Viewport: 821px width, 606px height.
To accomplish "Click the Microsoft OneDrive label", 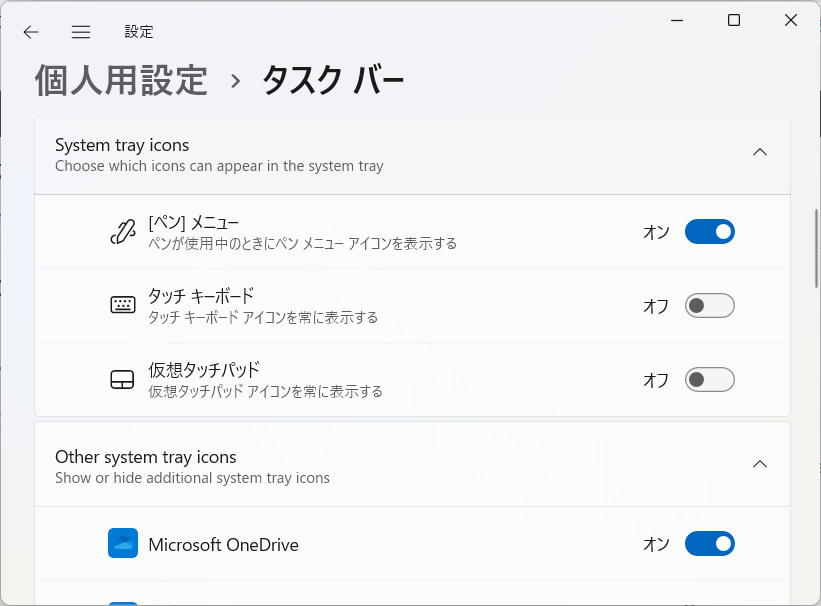I will point(224,545).
